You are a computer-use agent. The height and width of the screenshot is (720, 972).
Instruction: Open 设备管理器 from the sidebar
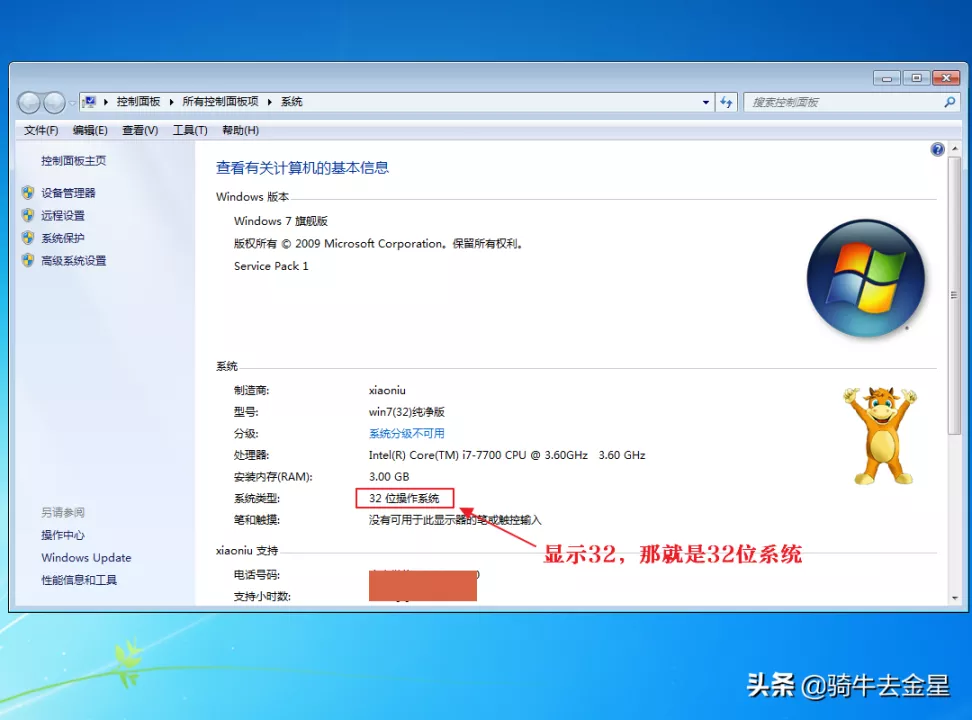point(68,193)
